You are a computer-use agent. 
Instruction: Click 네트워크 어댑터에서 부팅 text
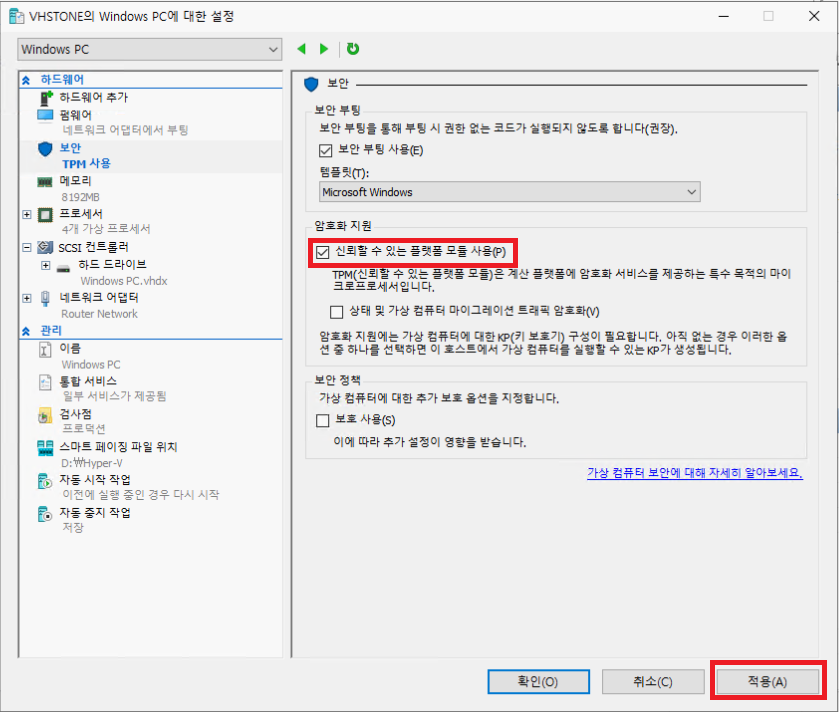coord(125,130)
